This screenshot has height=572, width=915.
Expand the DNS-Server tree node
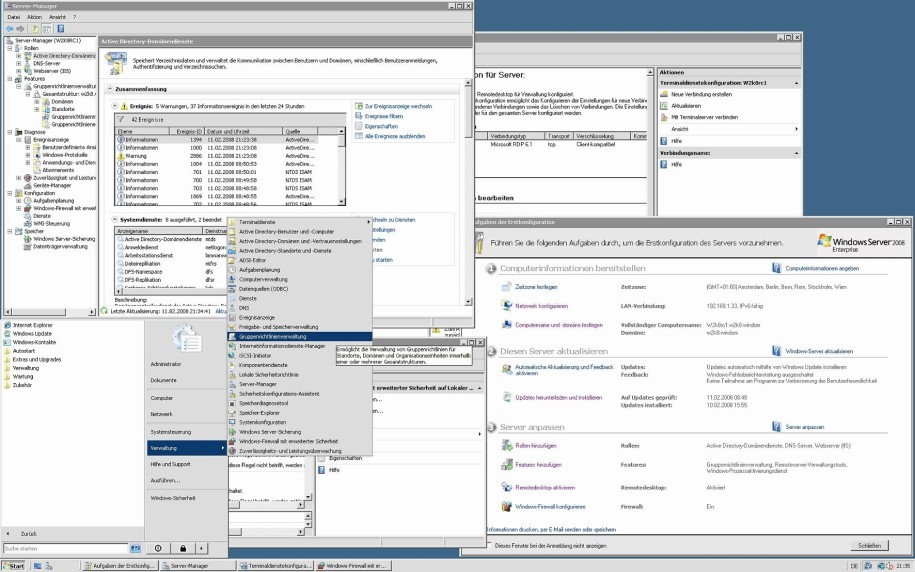[x=18, y=63]
